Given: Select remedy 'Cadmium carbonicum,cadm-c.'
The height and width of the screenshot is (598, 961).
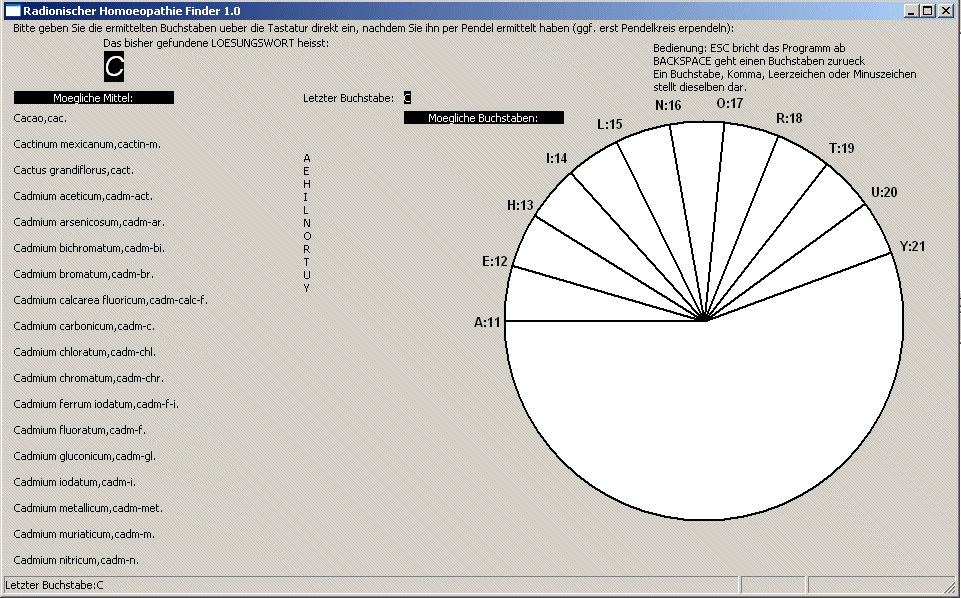Looking at the screenshot, I should [84, 326].
